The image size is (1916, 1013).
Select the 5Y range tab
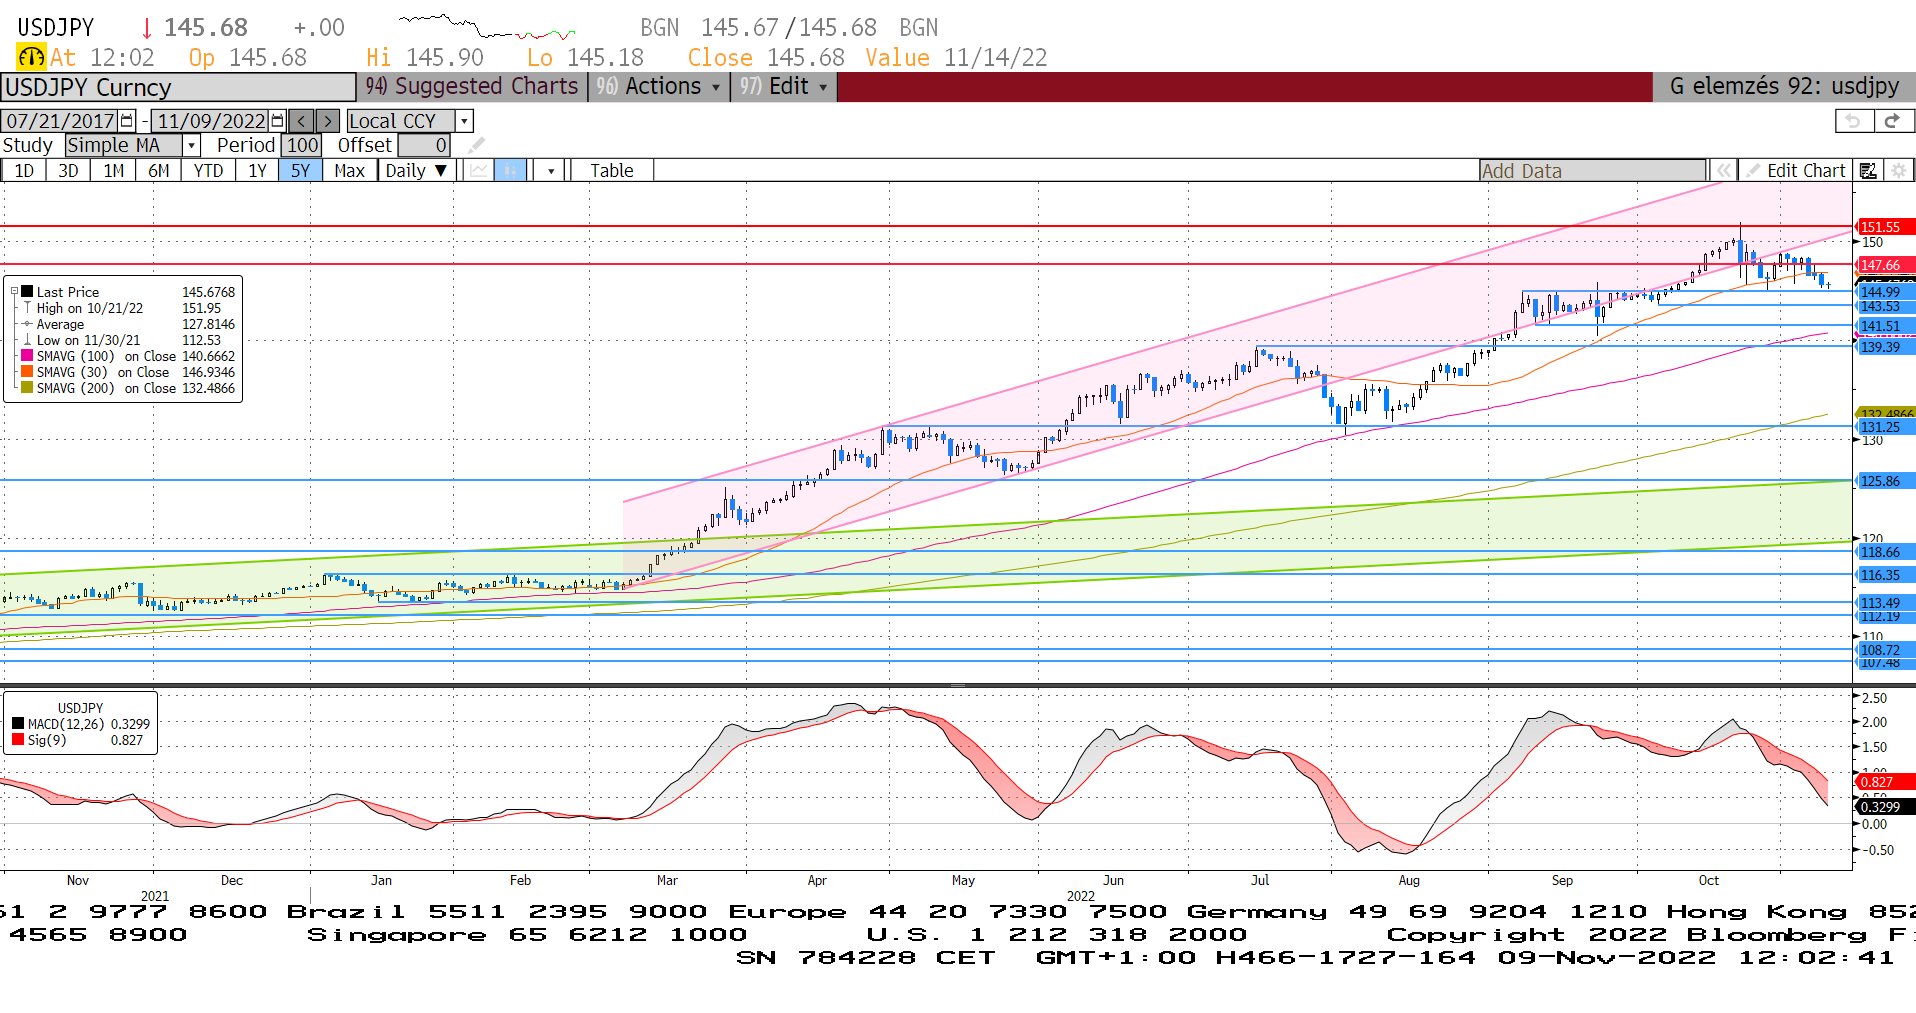click(300, 171)
